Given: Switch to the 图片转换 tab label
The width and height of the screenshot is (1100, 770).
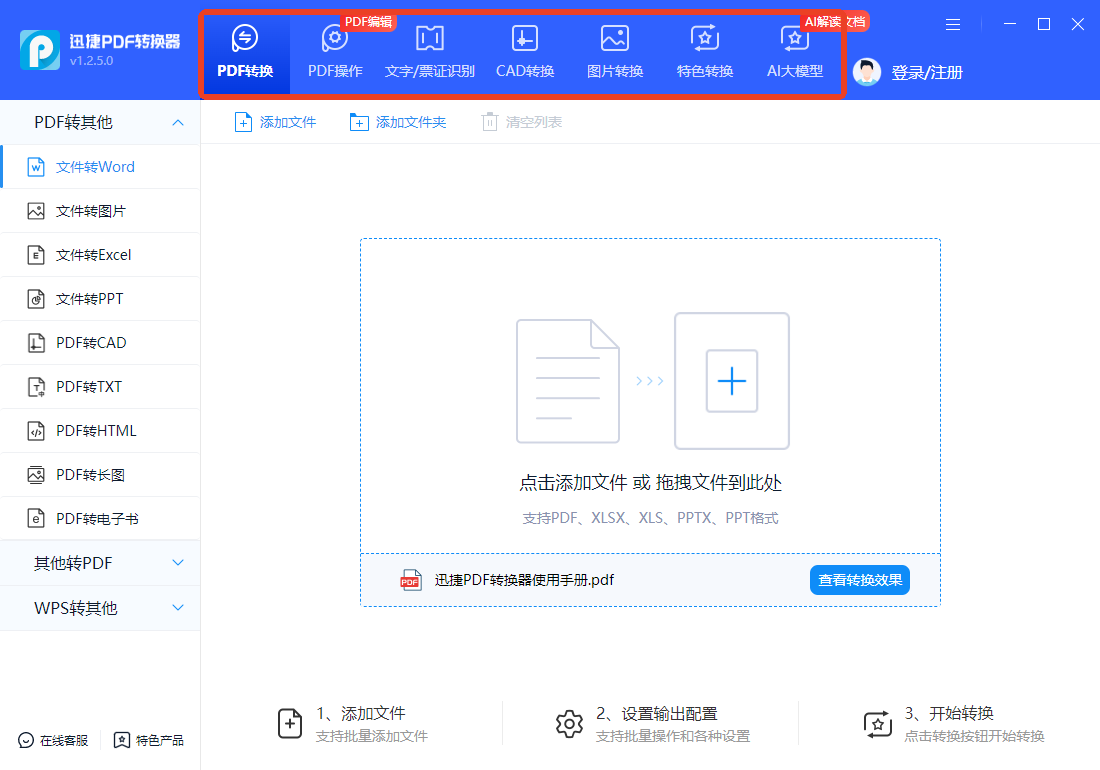Looking at the screenshot, I should (x=615, y=71).
